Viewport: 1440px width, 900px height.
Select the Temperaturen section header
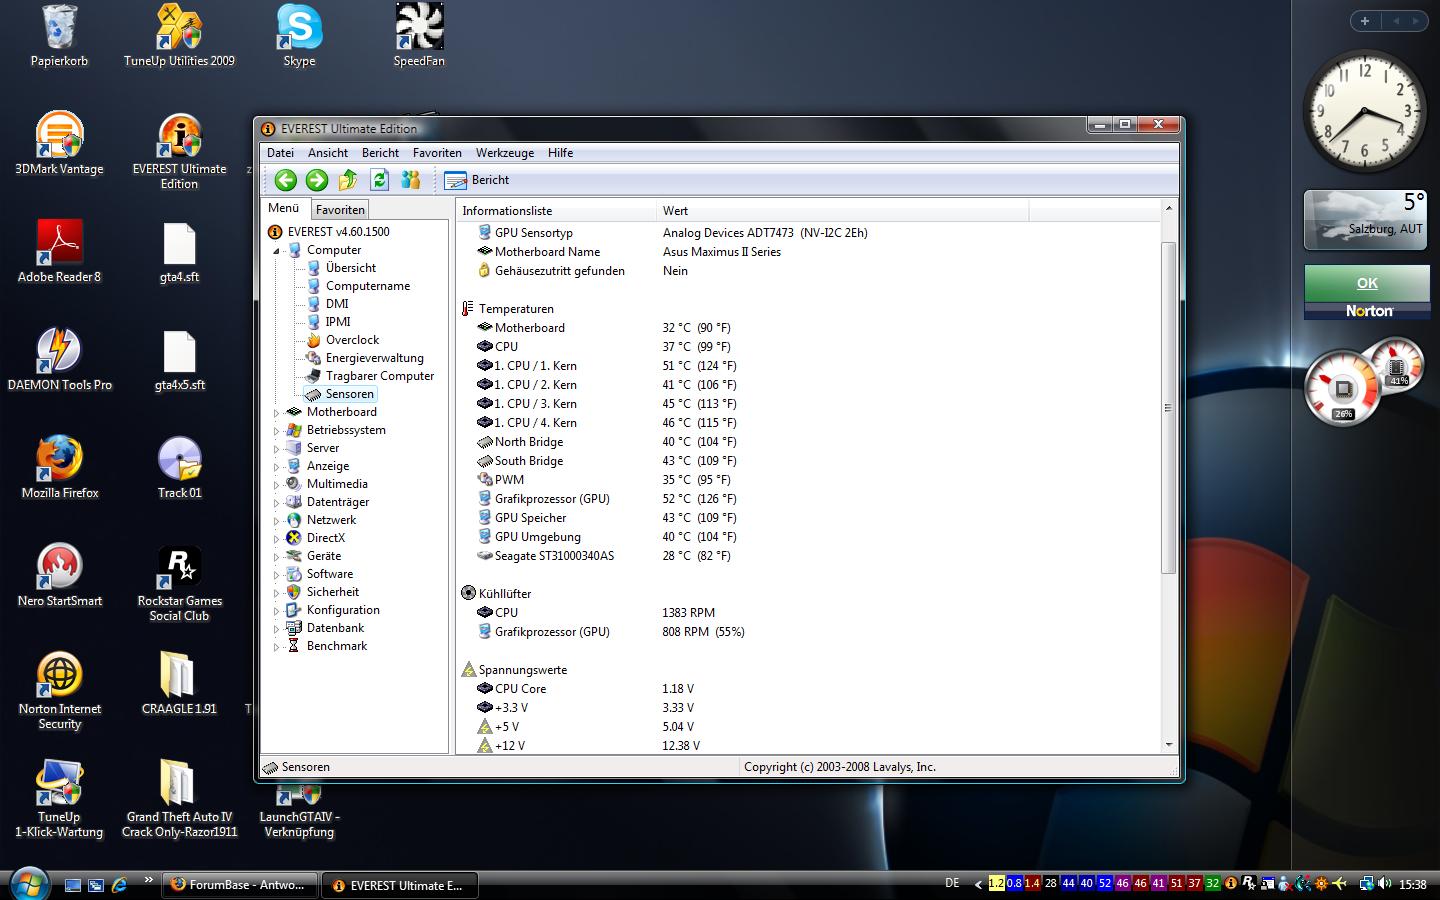[516, 309]
